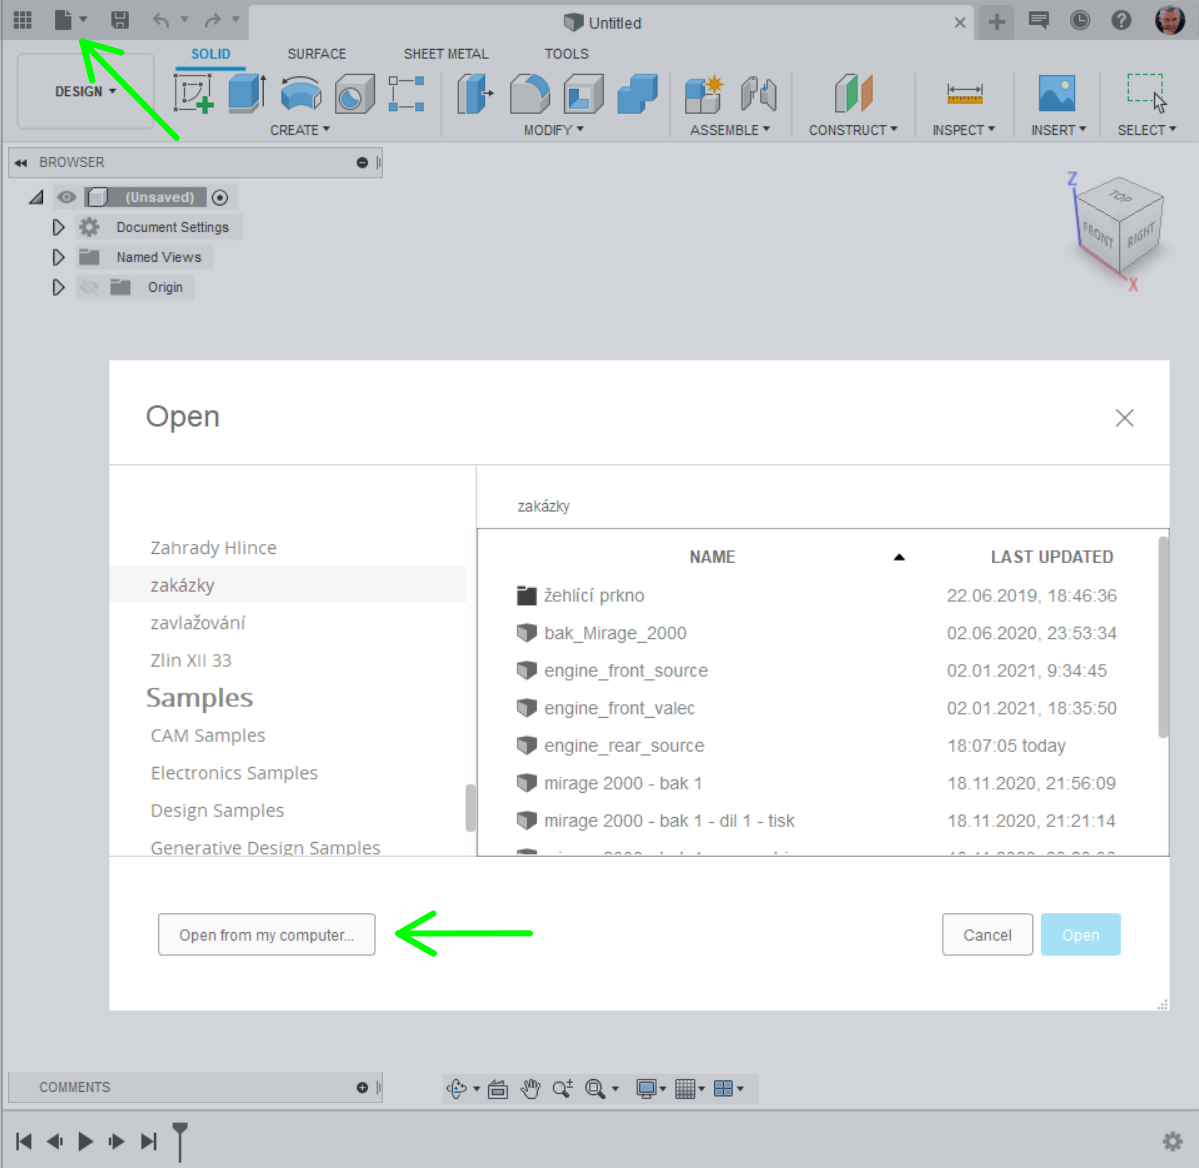The image size is (1199, 1168).
Task: Click the Save disk icon
Action: [x=120, y=20]
